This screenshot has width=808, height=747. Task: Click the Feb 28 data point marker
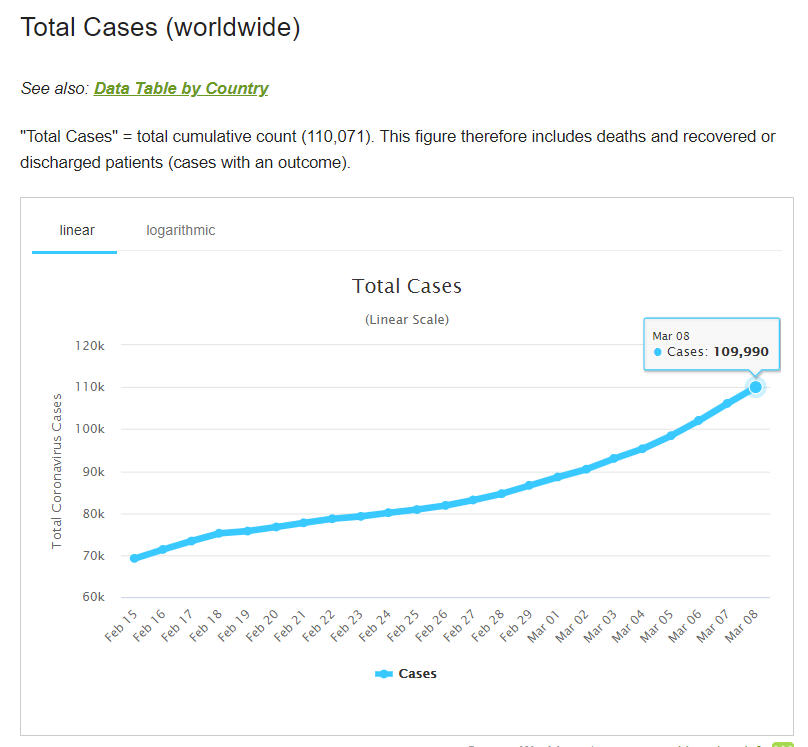(502, 494)
